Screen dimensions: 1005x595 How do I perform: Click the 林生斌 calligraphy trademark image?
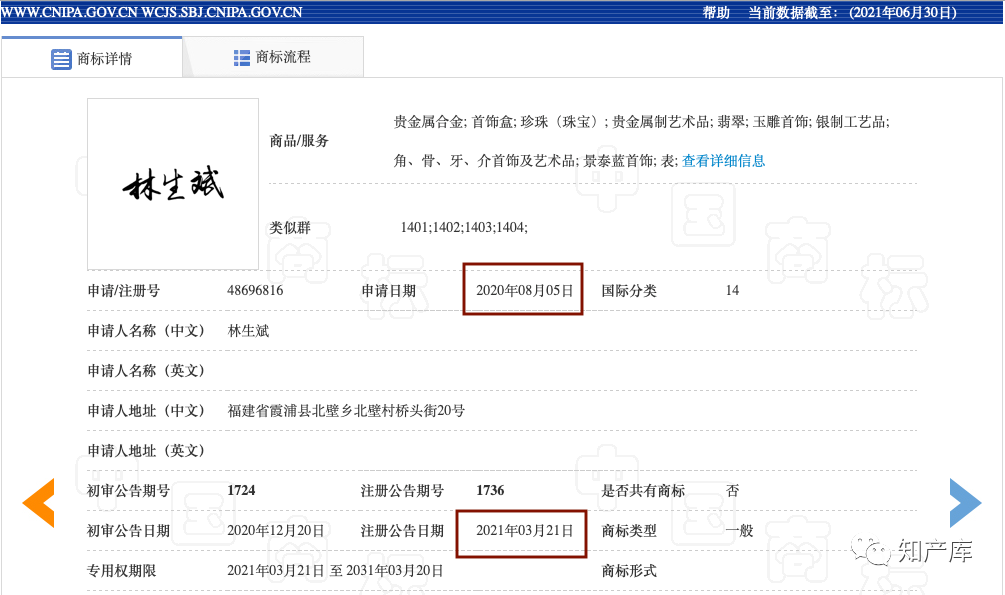(x=173, y=184)
